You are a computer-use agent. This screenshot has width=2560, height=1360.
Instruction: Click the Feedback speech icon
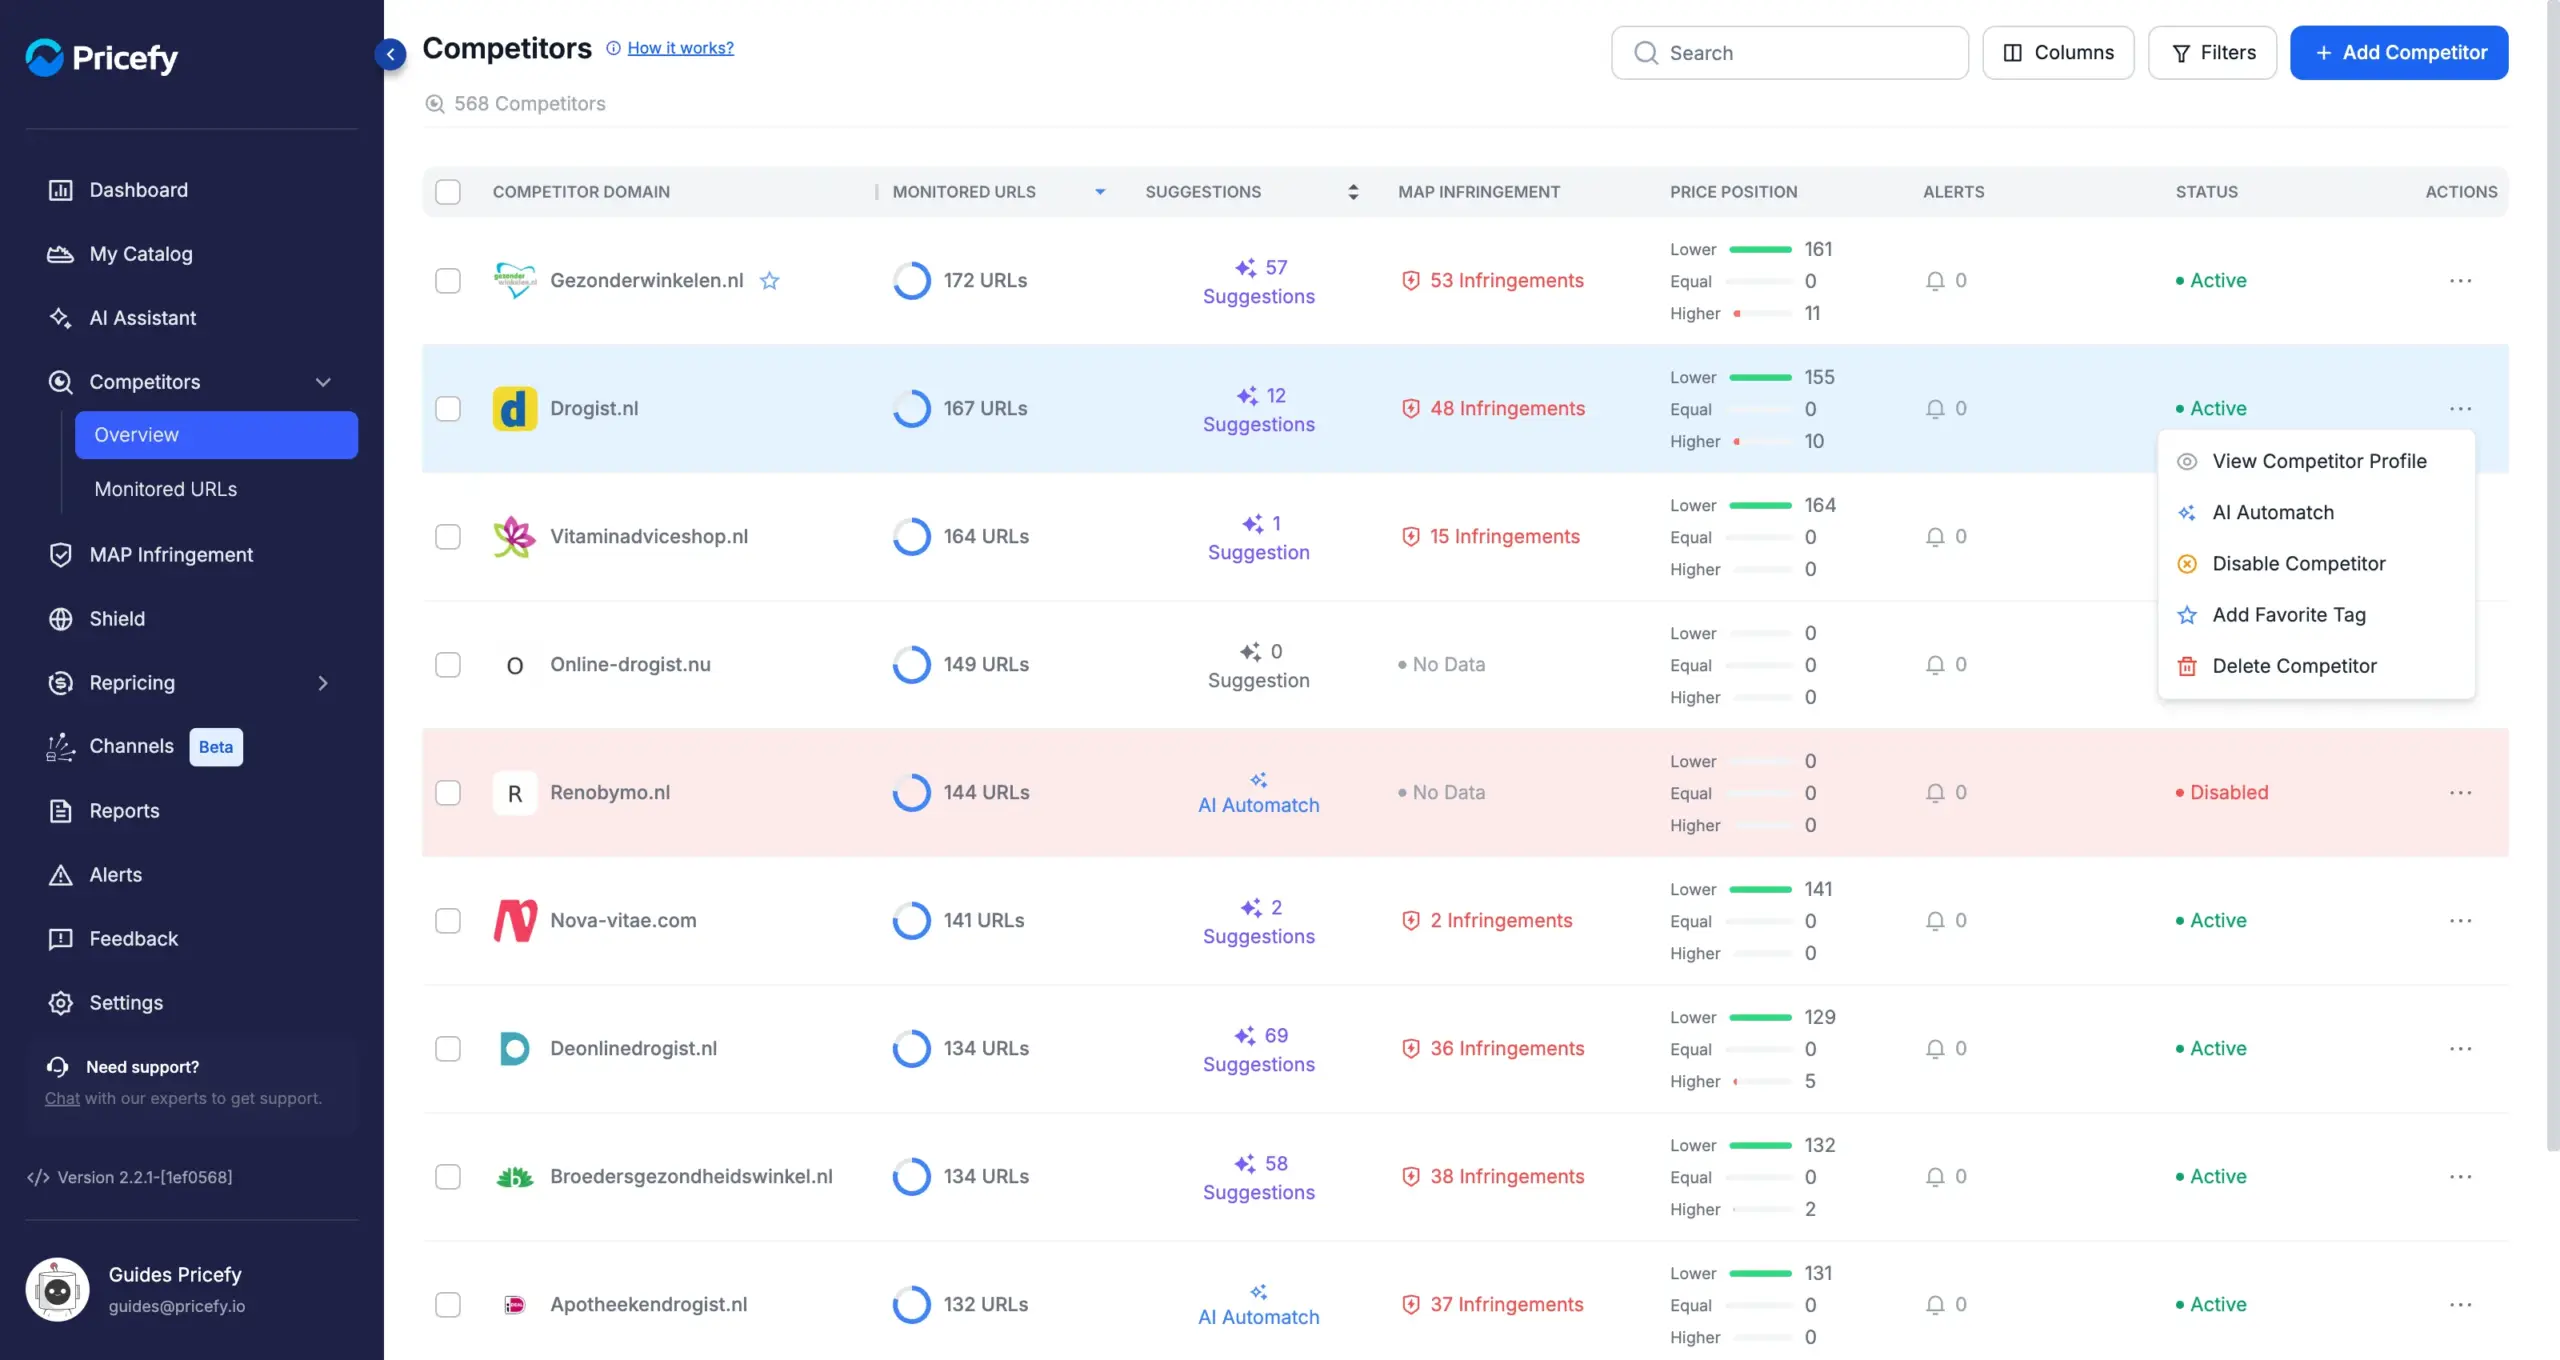pos(60,939)
